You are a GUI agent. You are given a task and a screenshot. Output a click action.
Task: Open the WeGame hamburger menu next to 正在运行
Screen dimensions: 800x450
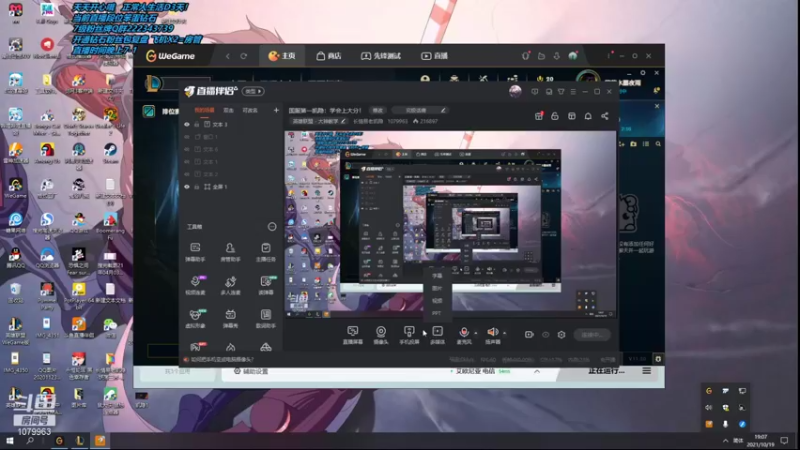click(646, 371)
